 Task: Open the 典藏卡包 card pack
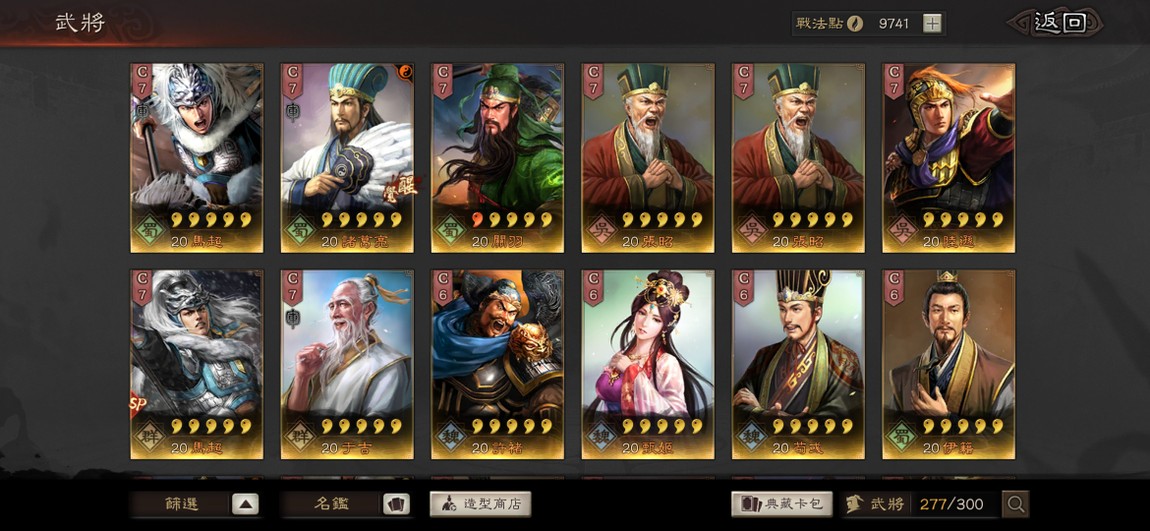[x=782, y=504]
